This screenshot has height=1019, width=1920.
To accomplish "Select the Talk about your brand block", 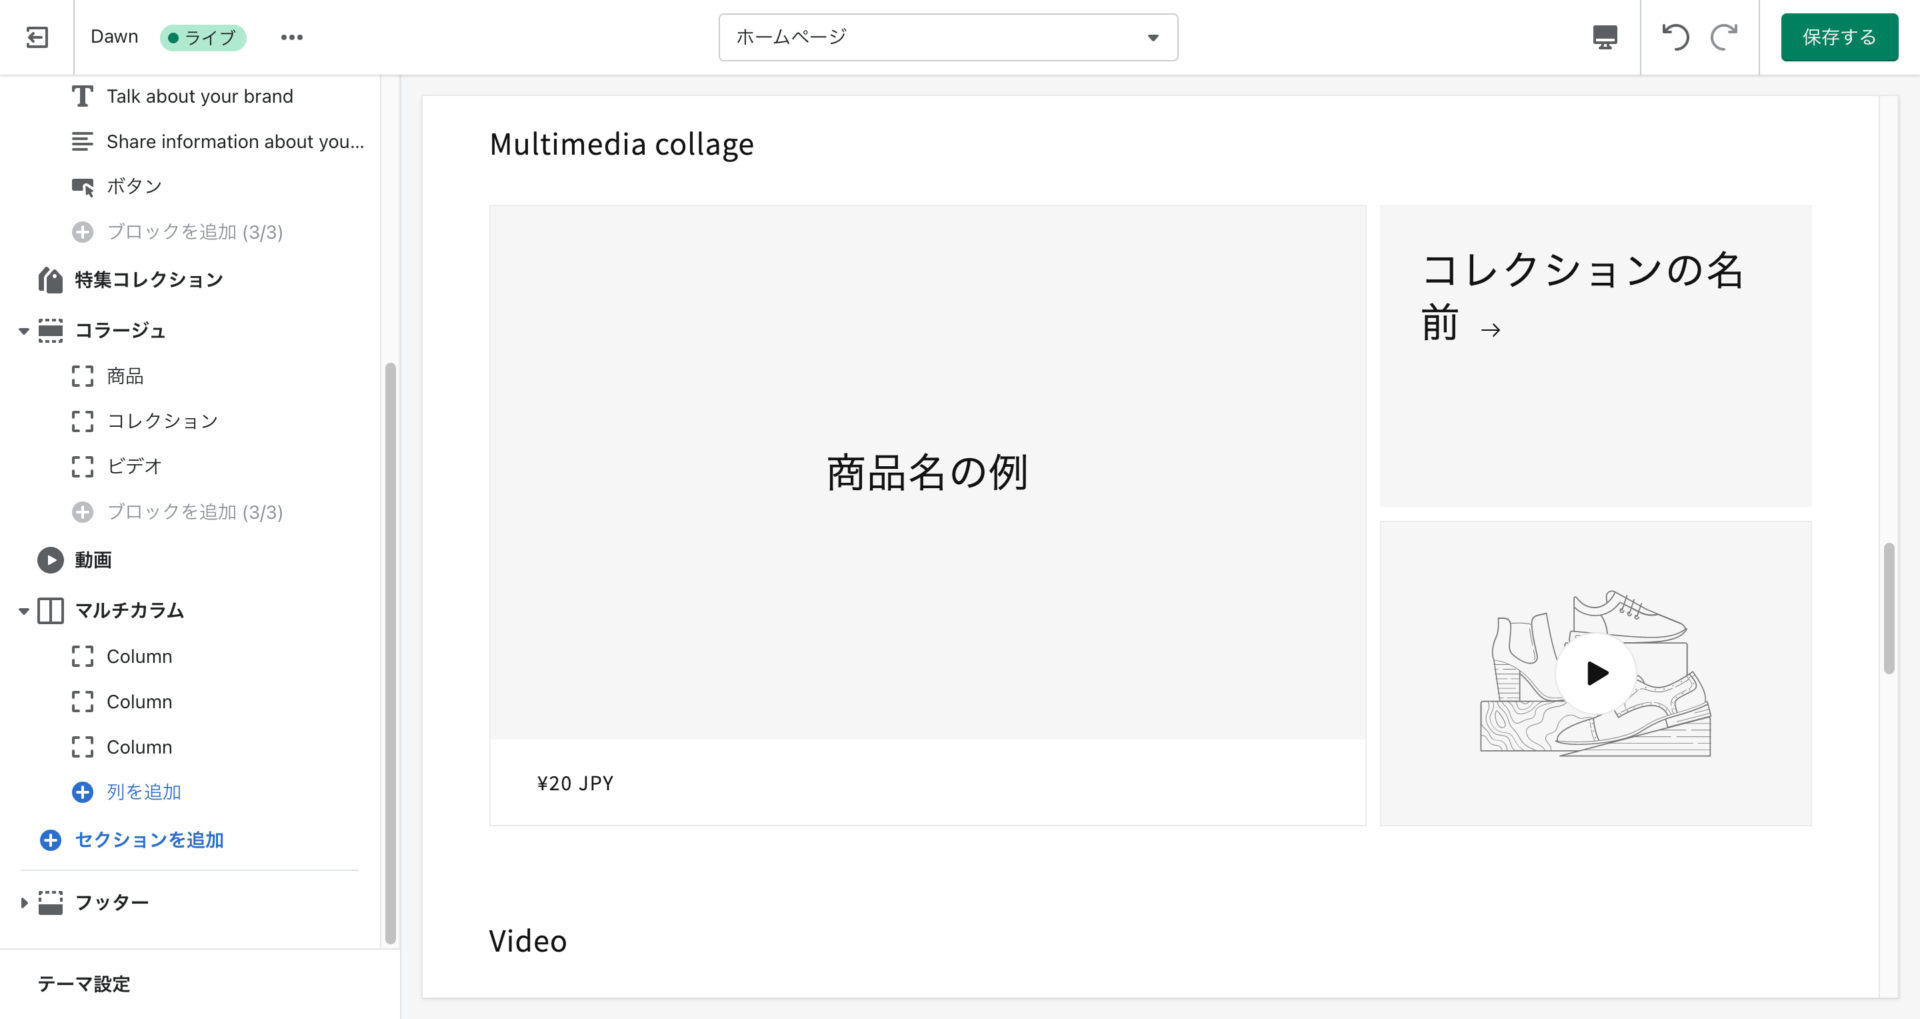I will click(x=199, y=96).
